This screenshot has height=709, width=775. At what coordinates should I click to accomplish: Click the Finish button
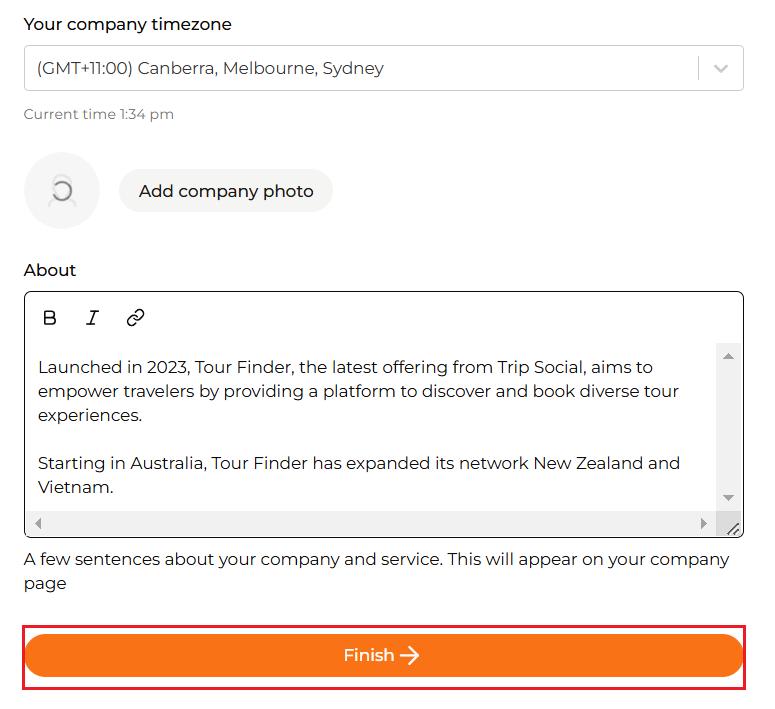point(384,656)
